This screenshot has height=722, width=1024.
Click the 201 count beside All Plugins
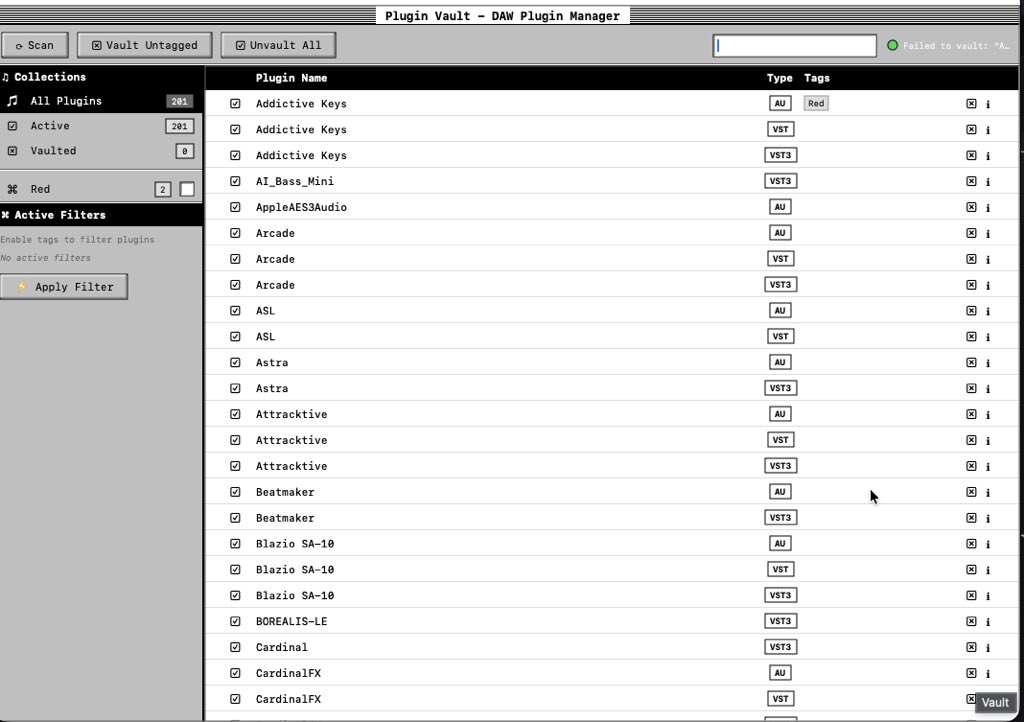179,101
